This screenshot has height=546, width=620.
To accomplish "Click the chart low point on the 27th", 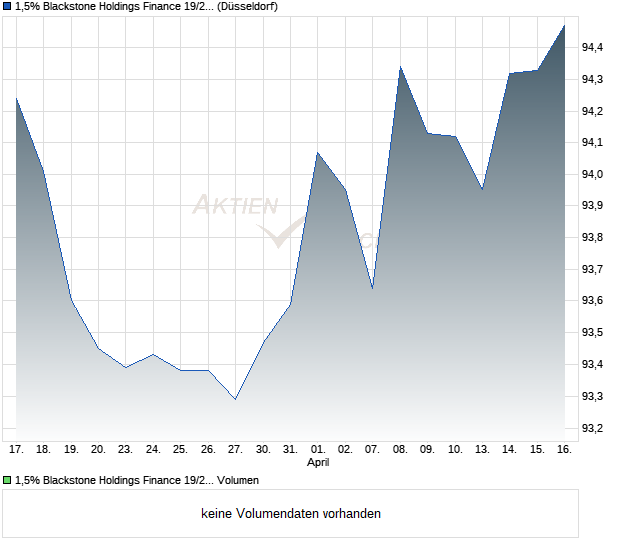I will pos(235,399).
